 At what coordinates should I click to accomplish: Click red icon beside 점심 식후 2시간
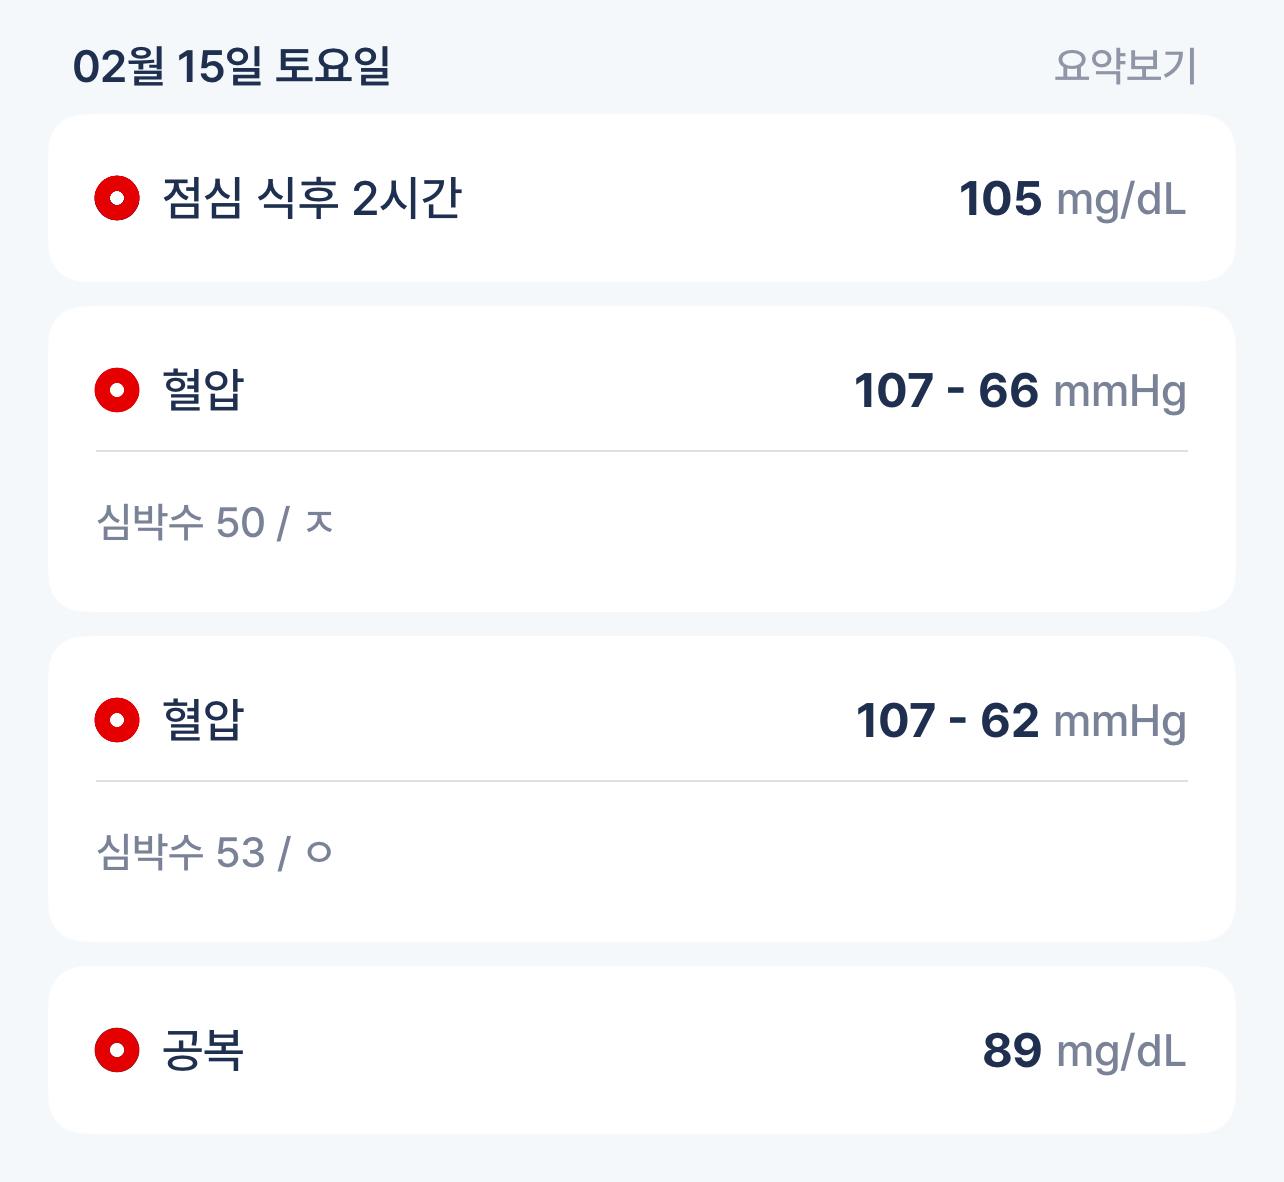117,198
